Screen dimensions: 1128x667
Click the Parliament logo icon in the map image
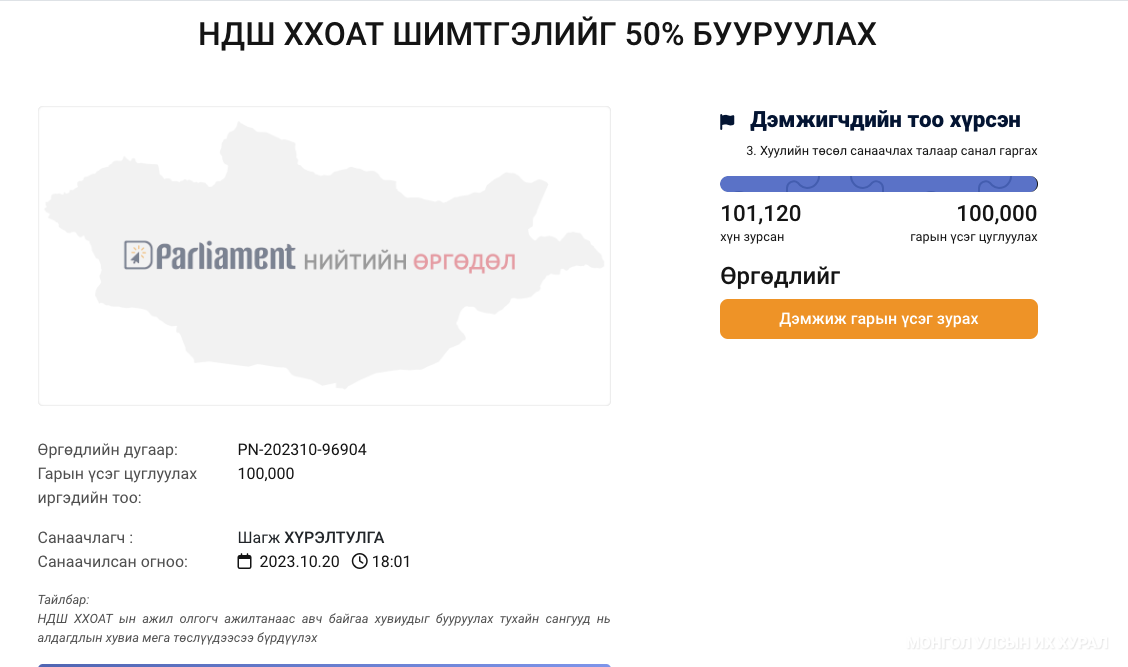137,255
